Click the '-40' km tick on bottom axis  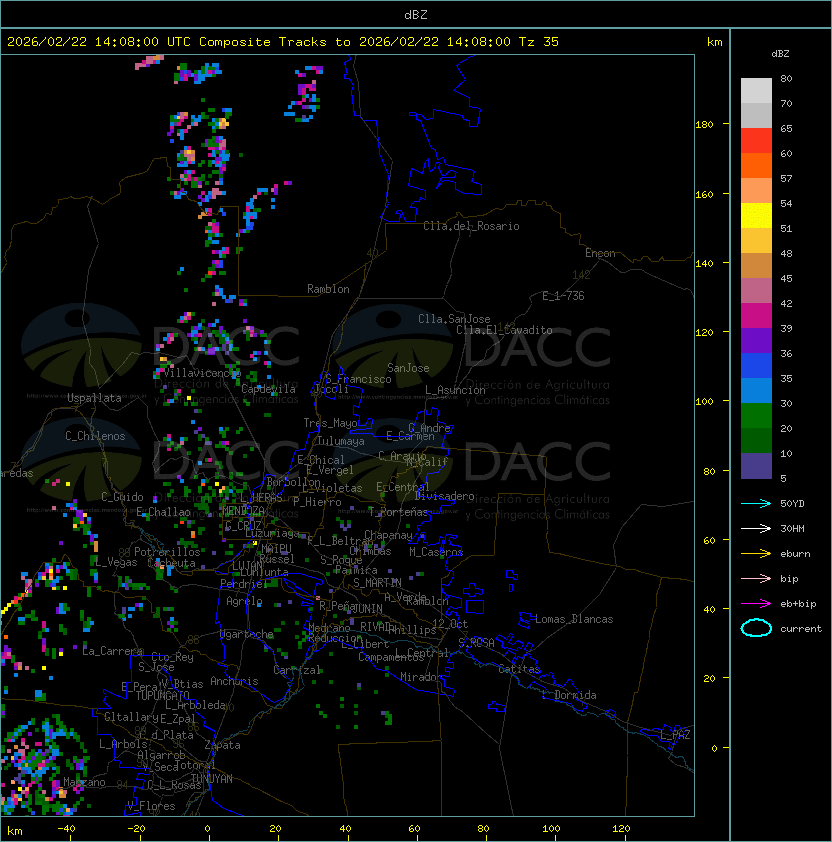66,829
